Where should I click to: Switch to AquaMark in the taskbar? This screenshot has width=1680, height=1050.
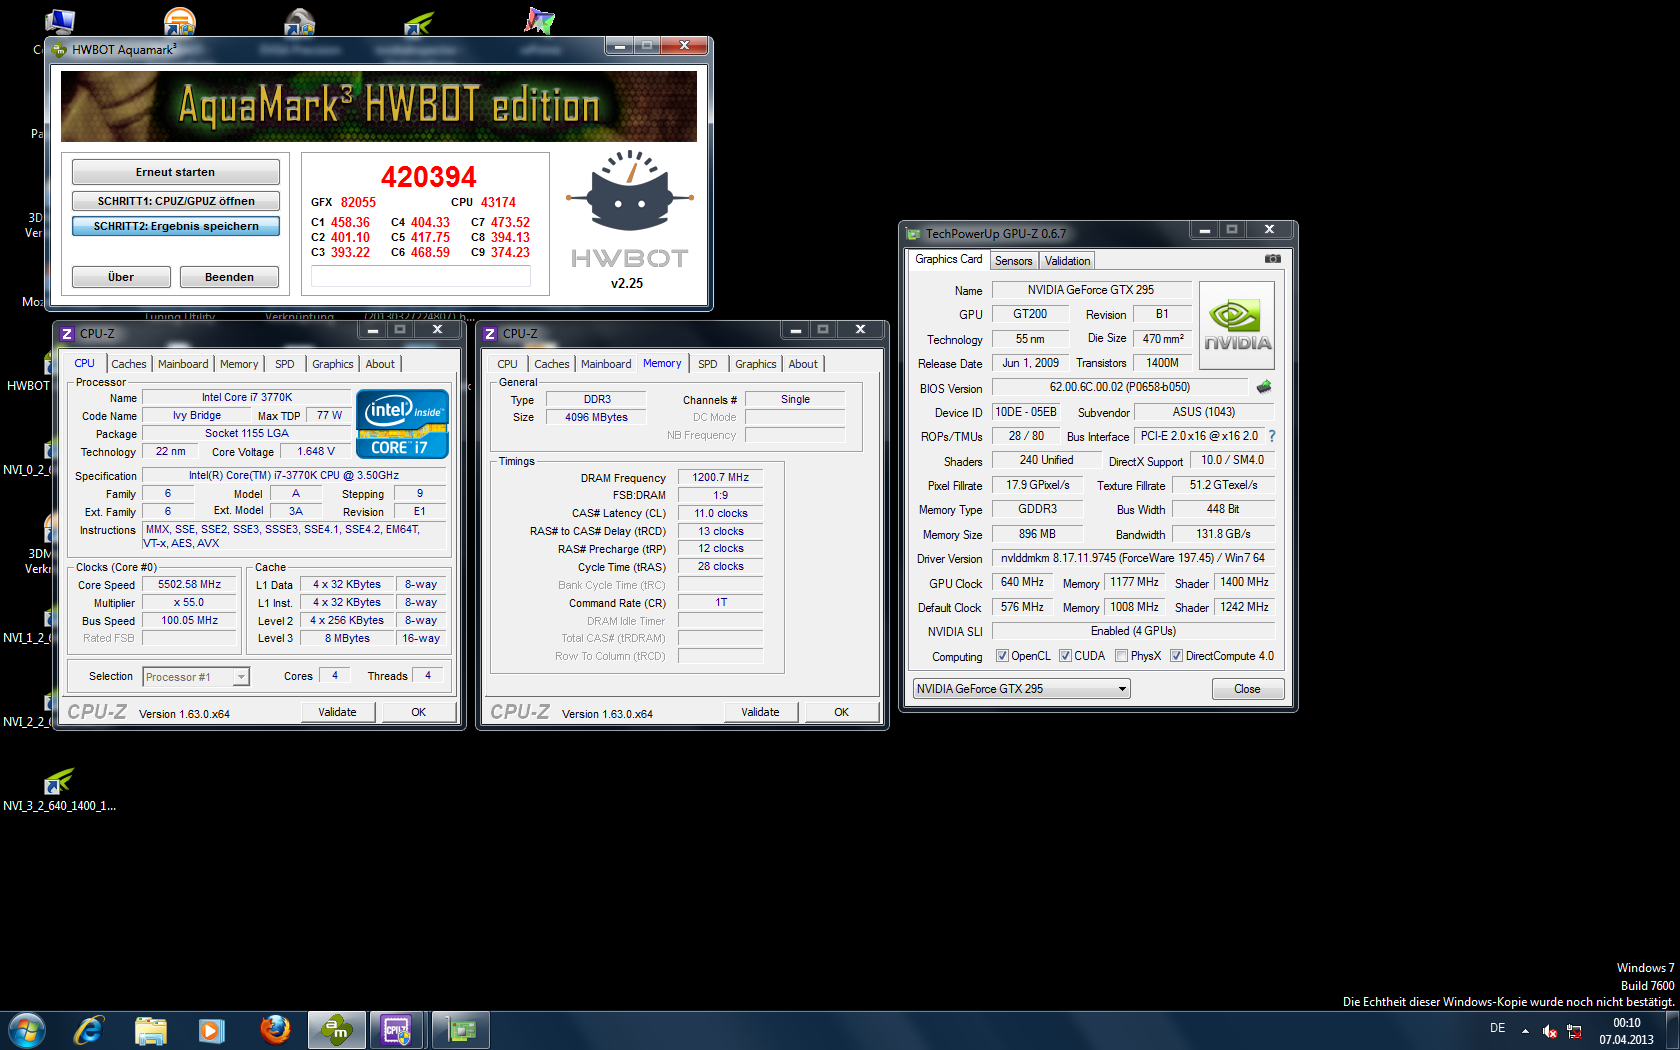coord(336,1030)
